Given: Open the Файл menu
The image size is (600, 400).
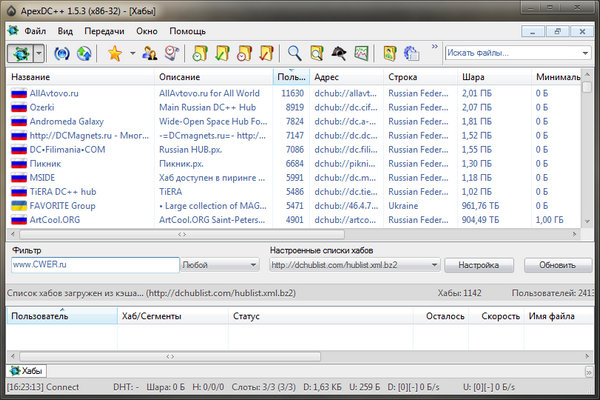Looking at the screenshot, I should 35,31.
